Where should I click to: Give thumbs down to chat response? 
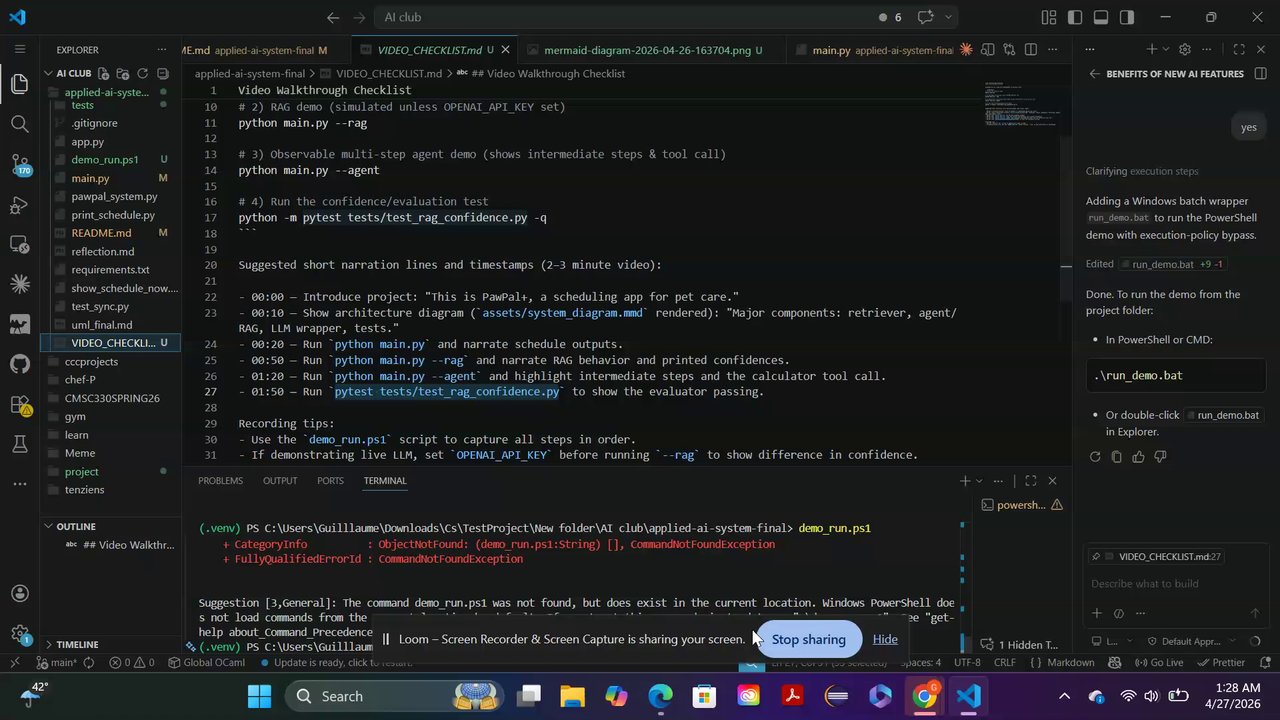(x=1160, y=457)
